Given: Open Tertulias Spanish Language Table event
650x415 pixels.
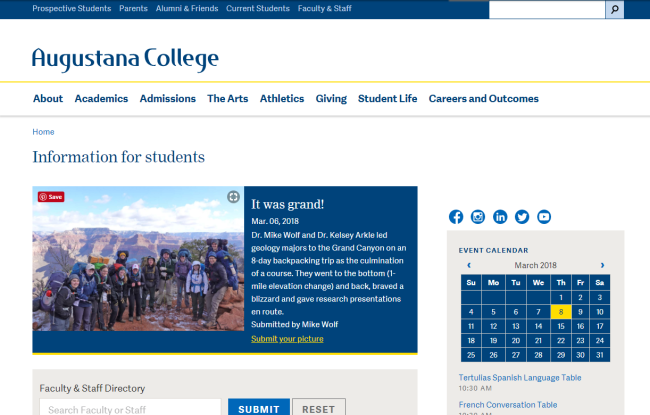Looking at the screenshot, I should [x=520, y=378].
